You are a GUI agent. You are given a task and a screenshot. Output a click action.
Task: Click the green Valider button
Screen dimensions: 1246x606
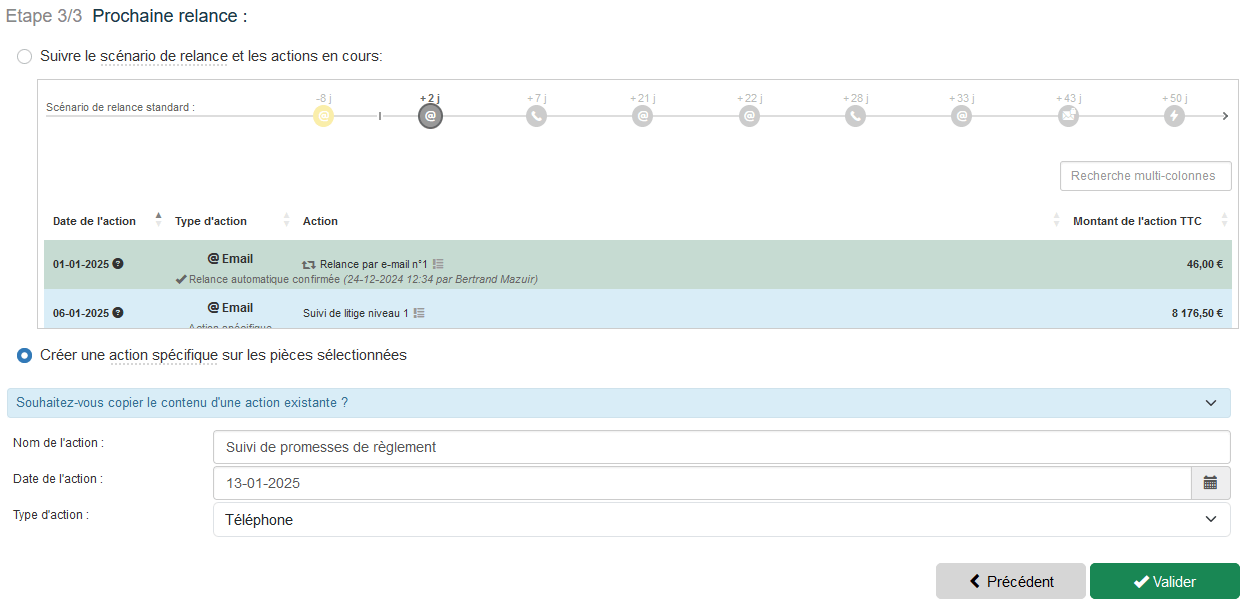tap(1164, 582)
